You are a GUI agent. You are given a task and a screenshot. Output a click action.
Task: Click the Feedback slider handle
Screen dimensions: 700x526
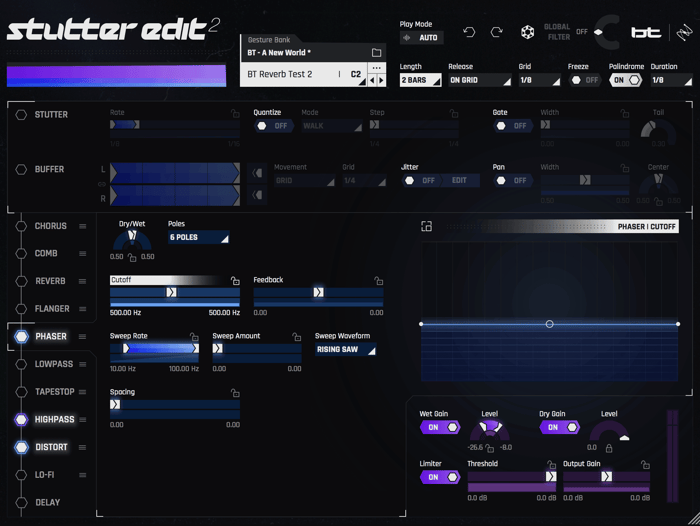coord(318,292)
